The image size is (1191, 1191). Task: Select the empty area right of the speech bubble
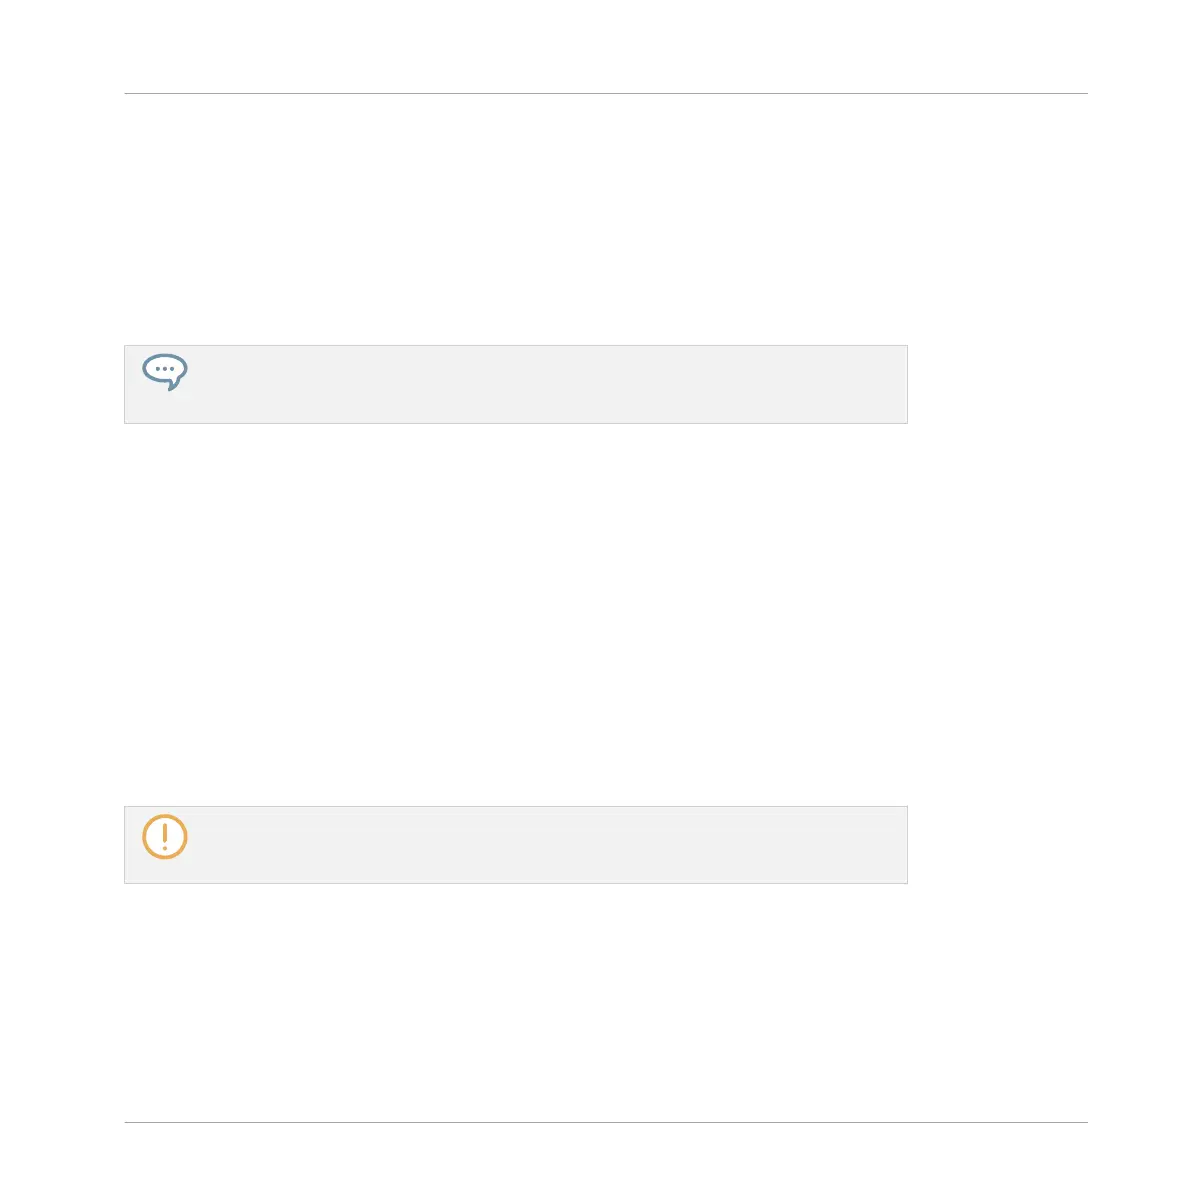547,384
